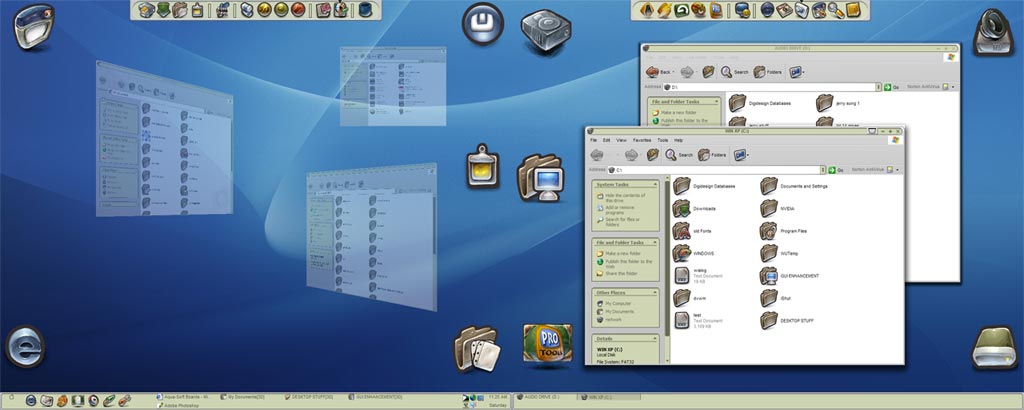The height and width of the screenshot is (410, 1024).
Task: Open the power button desktop icon
Action: point(483,24)
